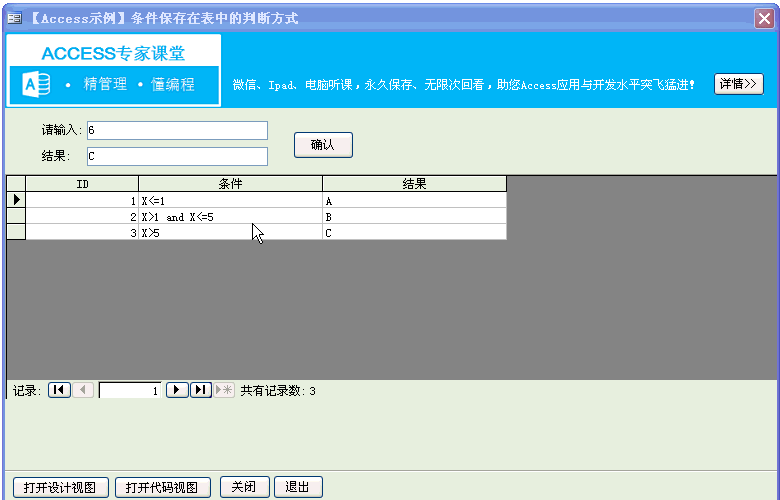Select the row selector for record 3
Image resolution: width=780 pixels, height=500 pixels.
(16, 232)
